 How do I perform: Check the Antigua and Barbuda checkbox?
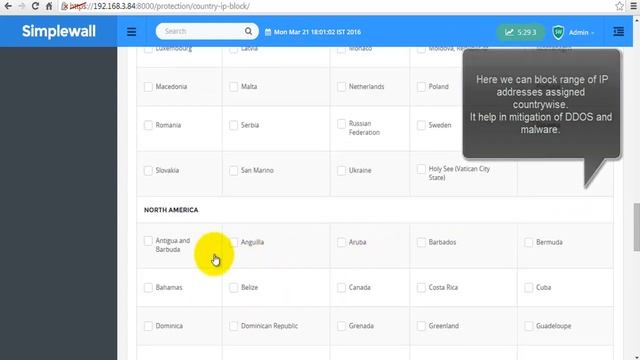click(148, 241)
